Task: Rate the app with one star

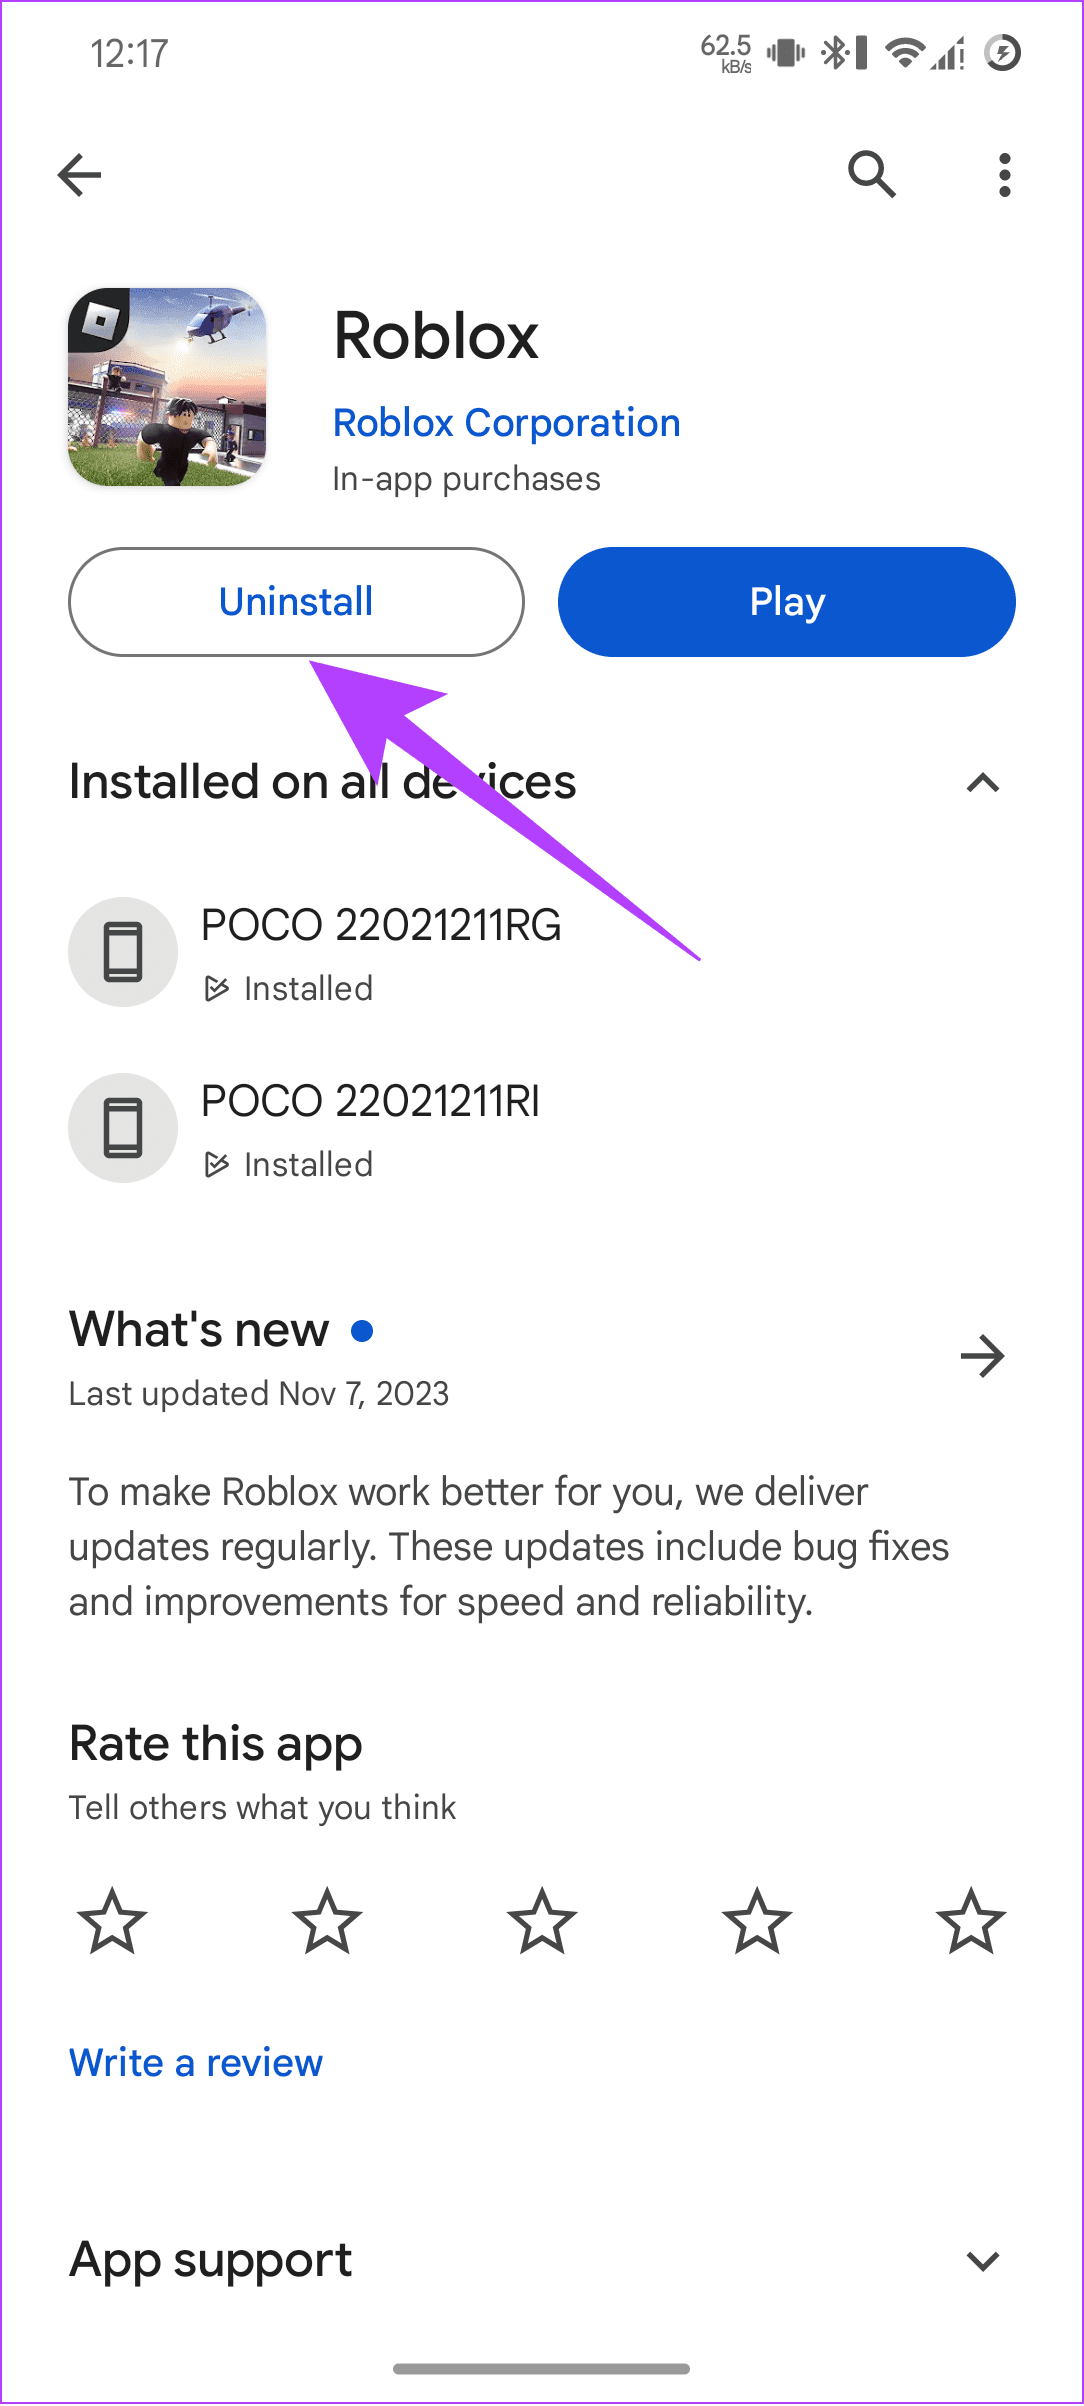Action: [113, 1920]
